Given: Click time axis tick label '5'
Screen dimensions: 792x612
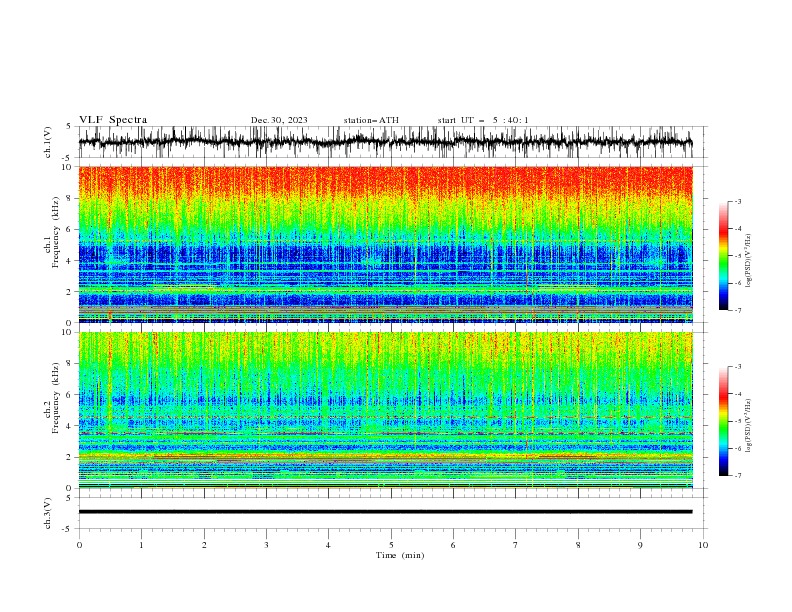Looking at the screenshot, I should [391, 545].
